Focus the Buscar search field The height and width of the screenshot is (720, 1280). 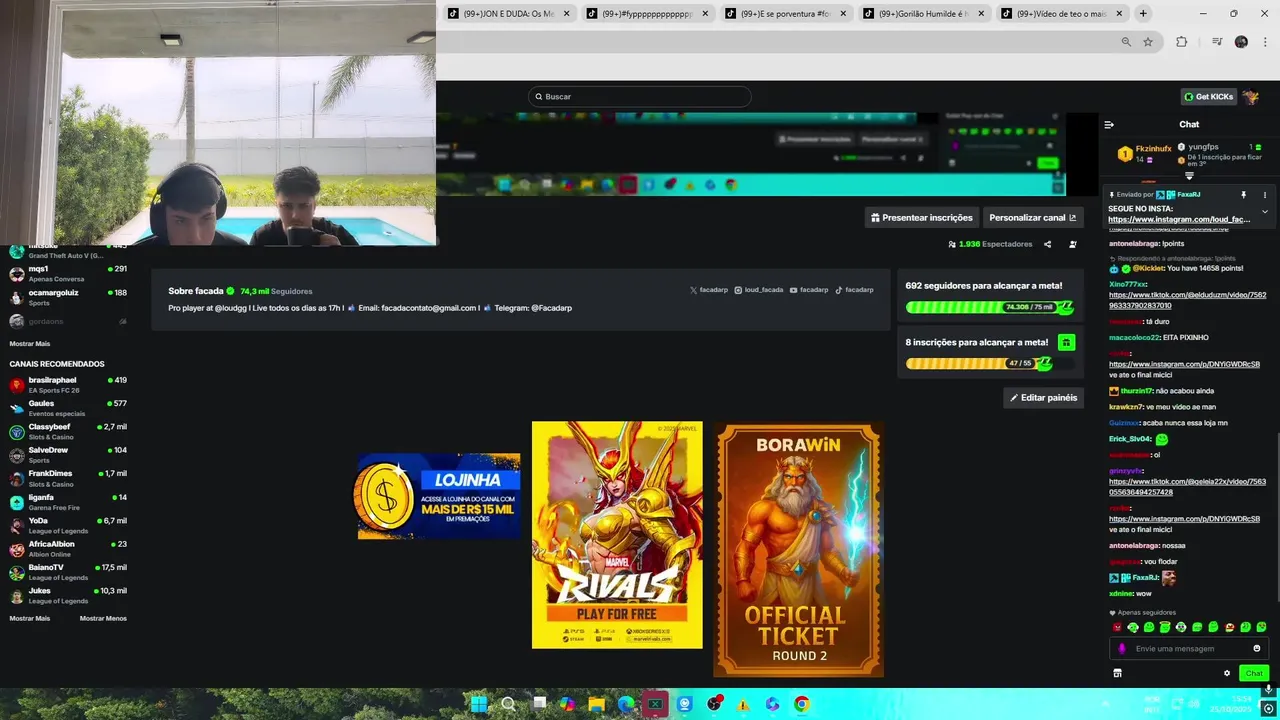pyautogui.click(x=640, y=97)
